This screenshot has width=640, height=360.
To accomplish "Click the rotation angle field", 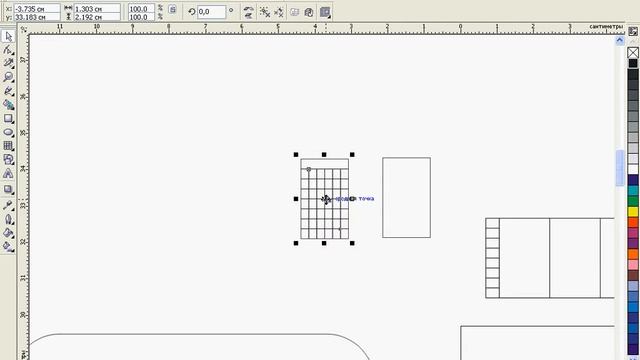I will point(211,12).
